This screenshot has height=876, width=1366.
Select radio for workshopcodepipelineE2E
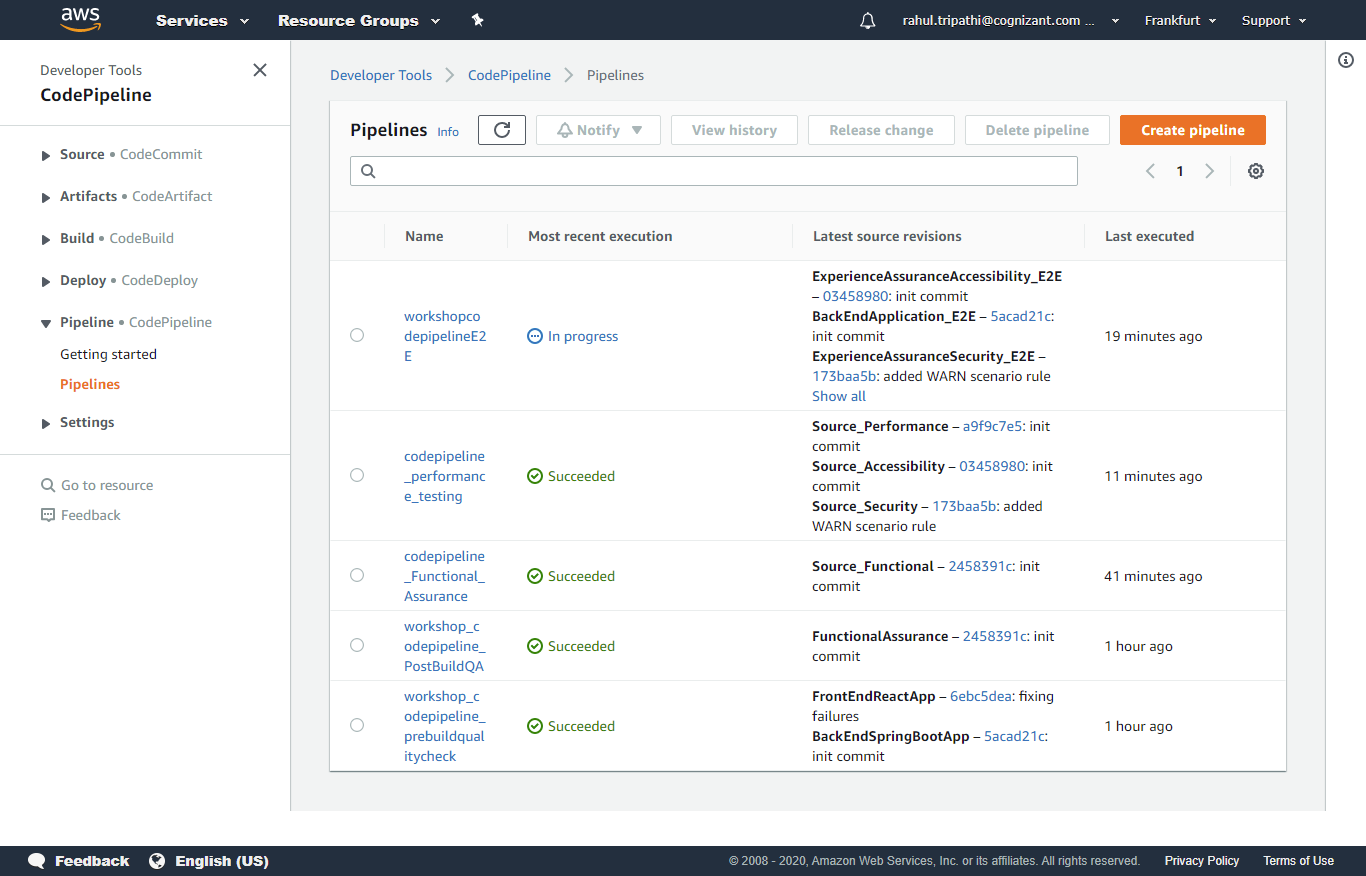[x=357, y=335]
